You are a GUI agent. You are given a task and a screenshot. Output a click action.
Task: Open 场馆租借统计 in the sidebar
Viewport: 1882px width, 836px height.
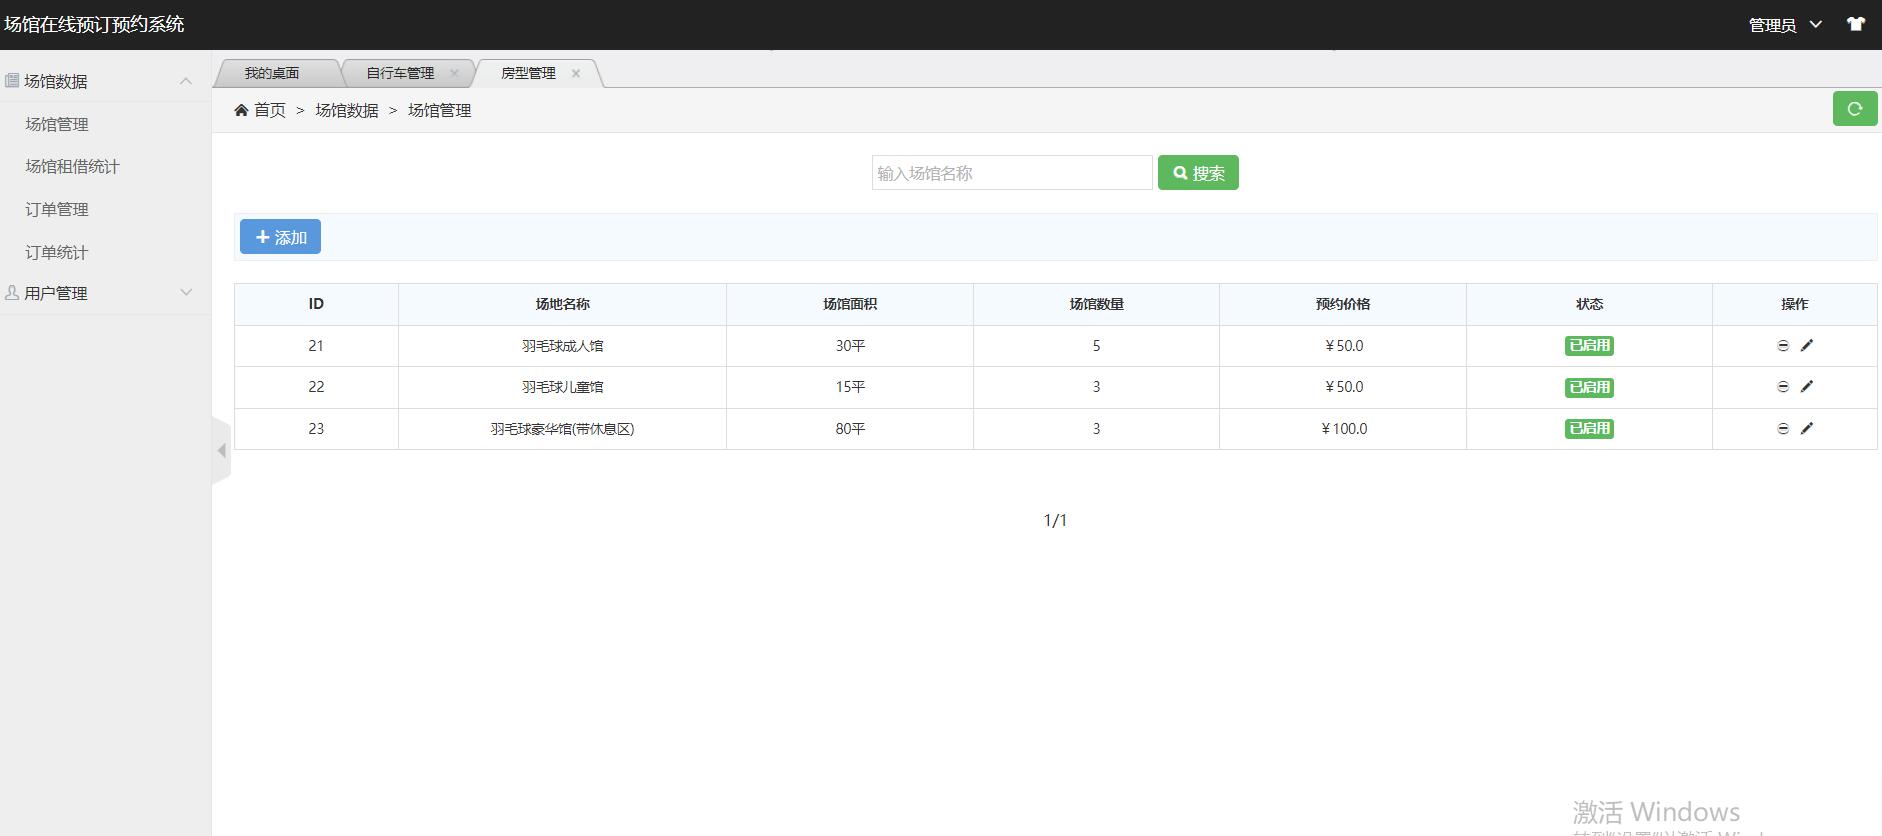(x=72, y=166)
